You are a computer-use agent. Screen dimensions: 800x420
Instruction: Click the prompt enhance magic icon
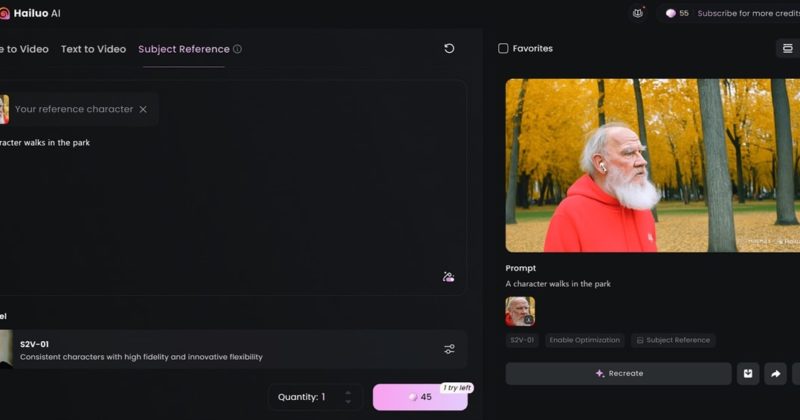(449, 277)
